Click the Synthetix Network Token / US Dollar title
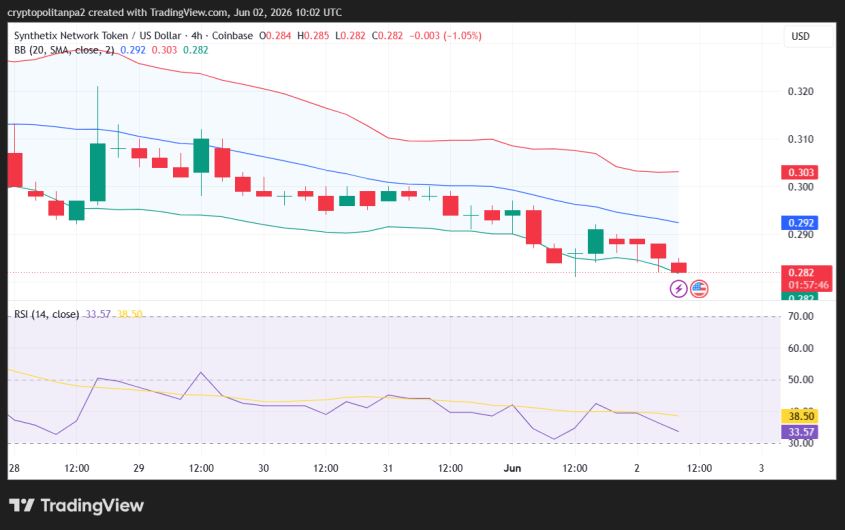 (x=98, y=36)
